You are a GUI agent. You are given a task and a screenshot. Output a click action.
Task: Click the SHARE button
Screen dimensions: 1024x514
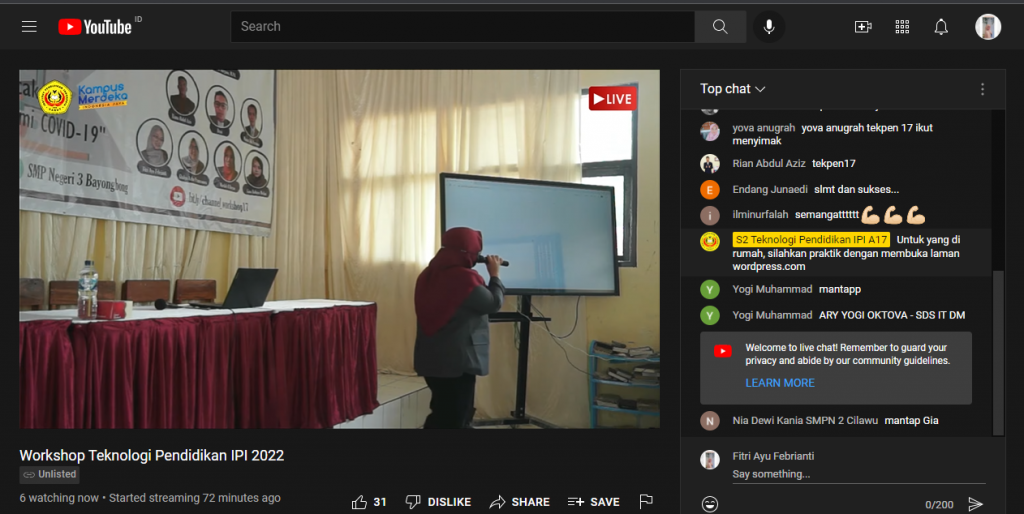pos(520,502)
